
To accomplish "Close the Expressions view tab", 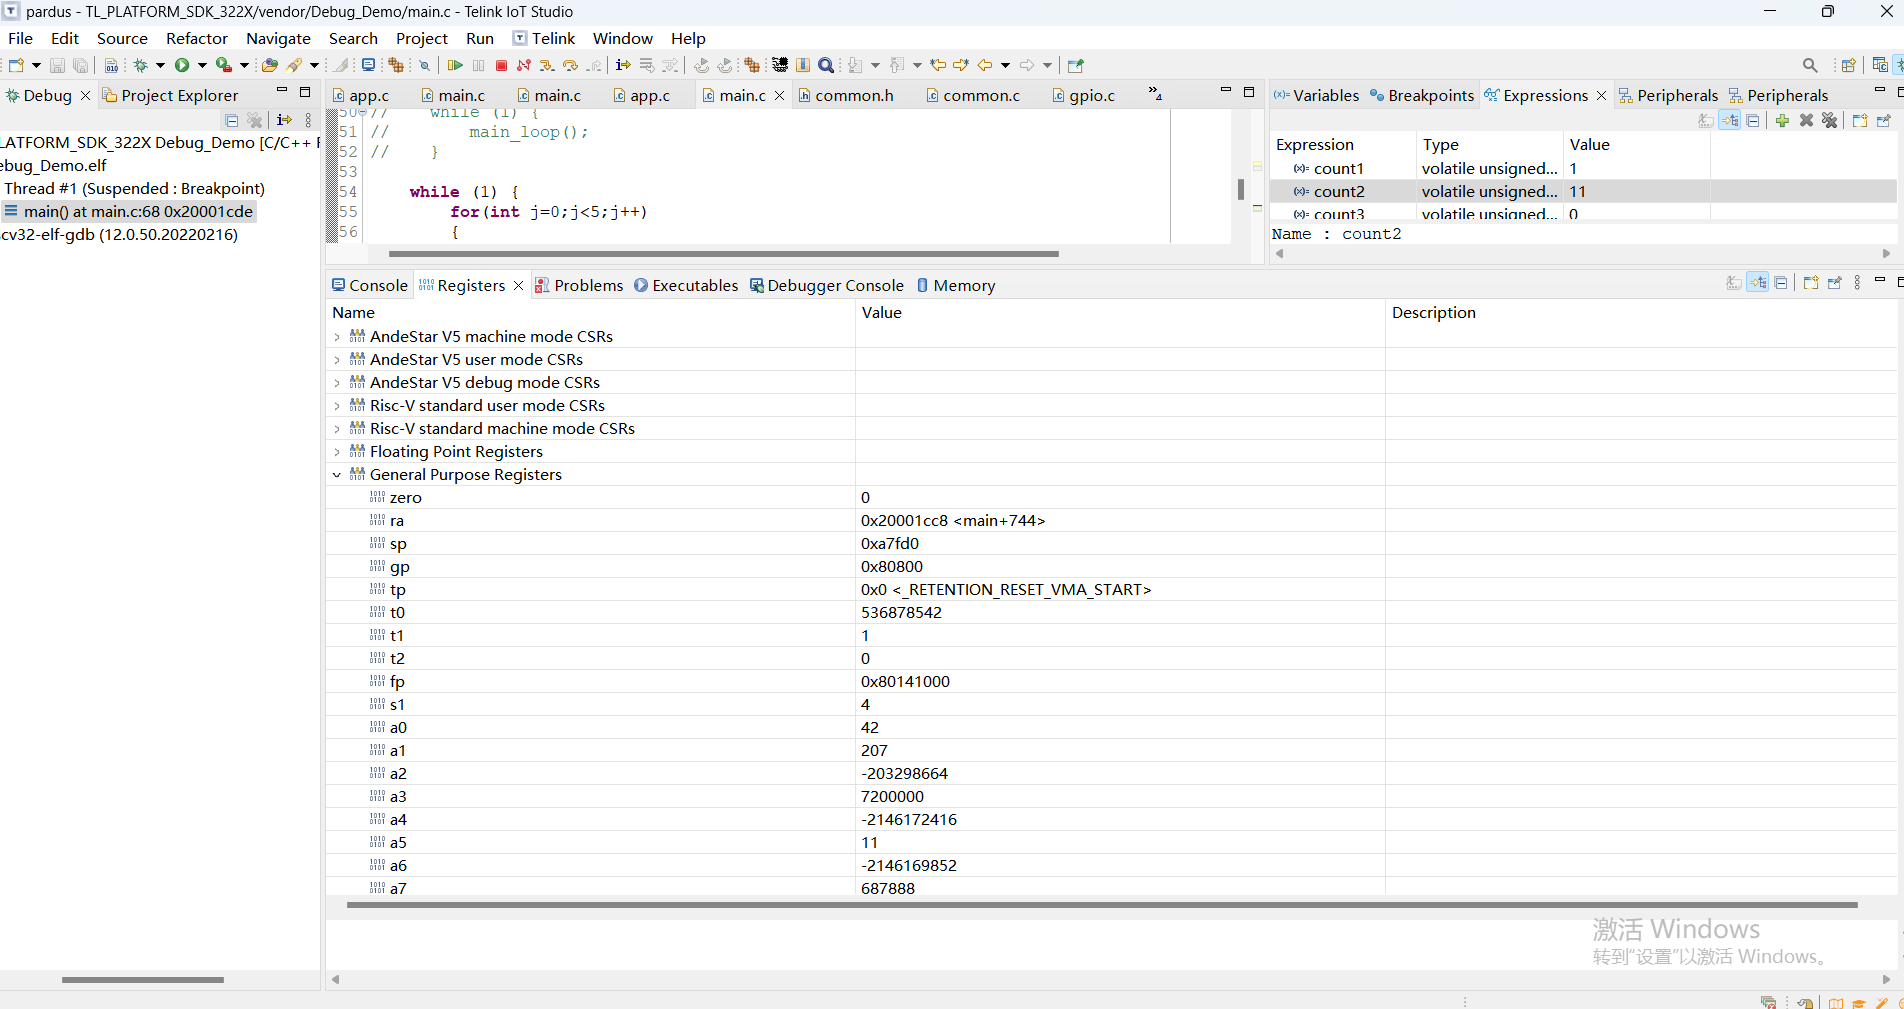I will [x=1601, y=95].
